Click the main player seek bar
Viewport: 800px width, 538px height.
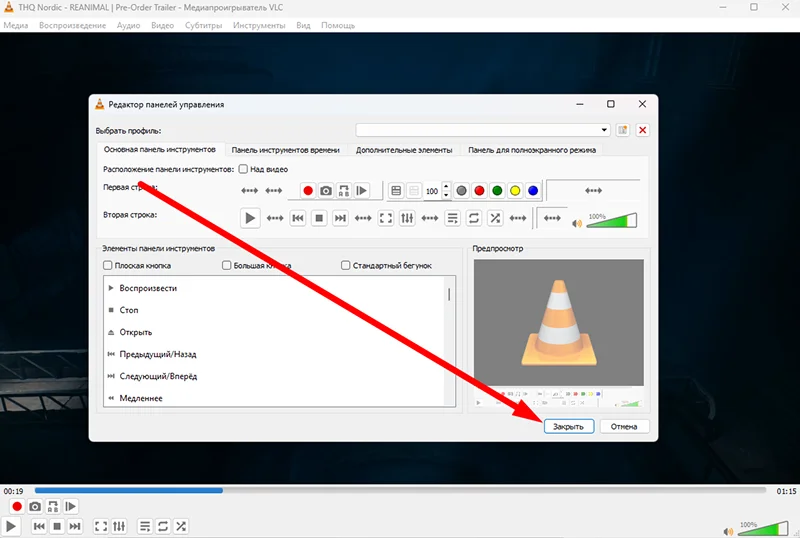(x=400, y=491)
